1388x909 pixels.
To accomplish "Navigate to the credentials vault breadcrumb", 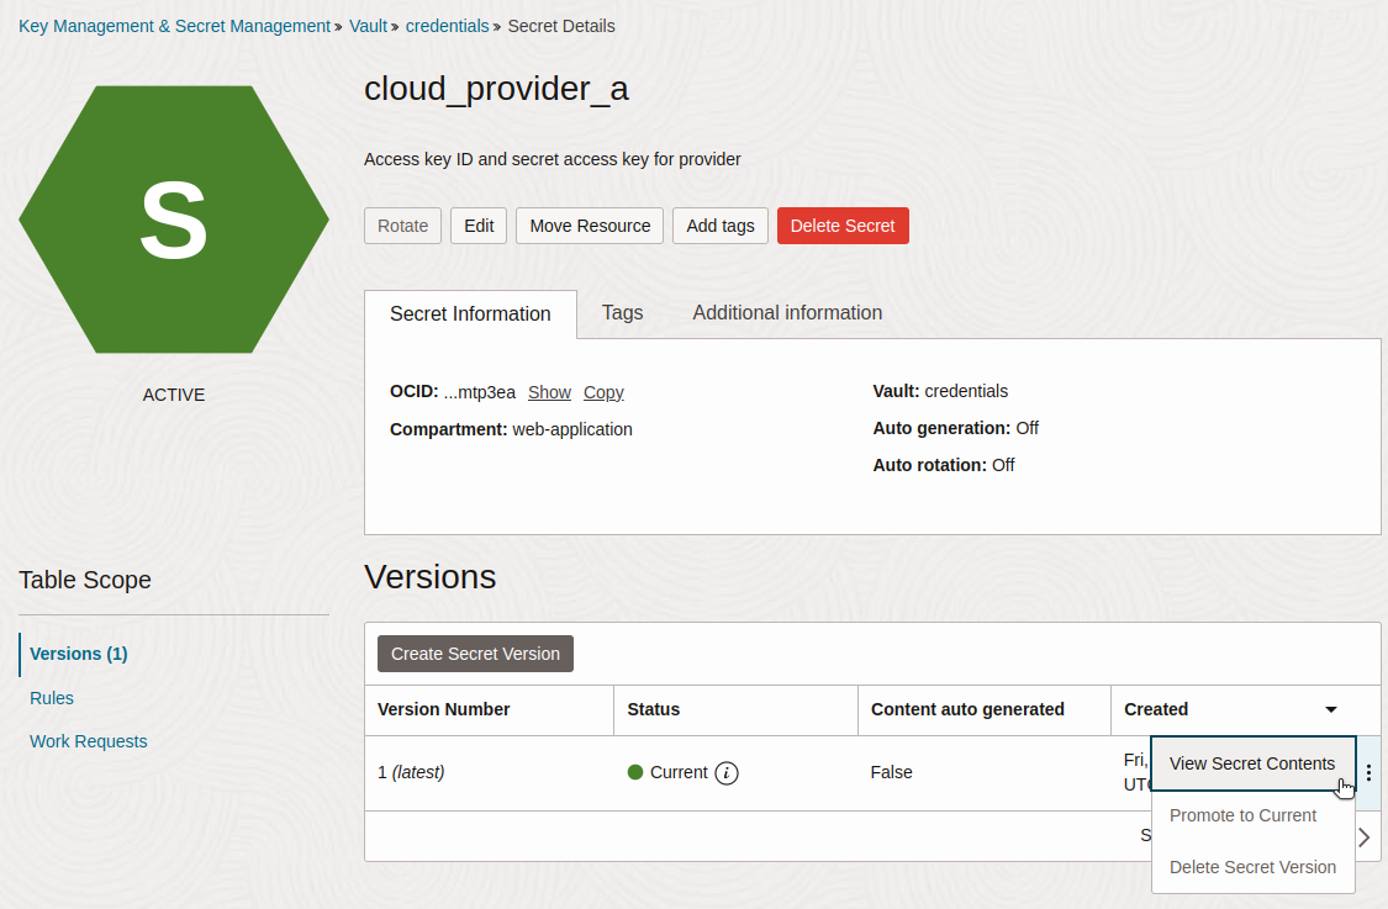I will (447, 26).
